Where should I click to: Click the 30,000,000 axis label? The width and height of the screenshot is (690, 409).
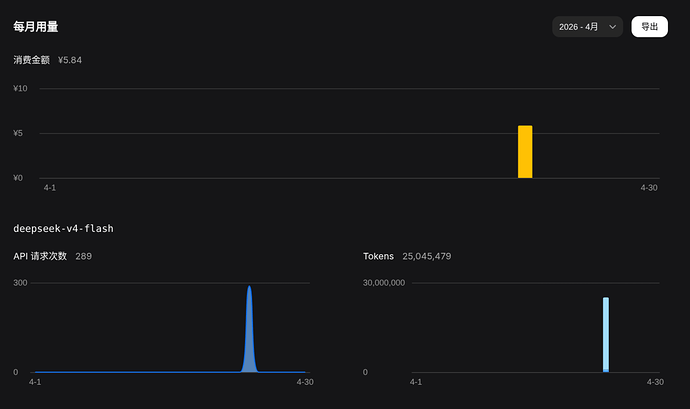[x=384, y=283]
